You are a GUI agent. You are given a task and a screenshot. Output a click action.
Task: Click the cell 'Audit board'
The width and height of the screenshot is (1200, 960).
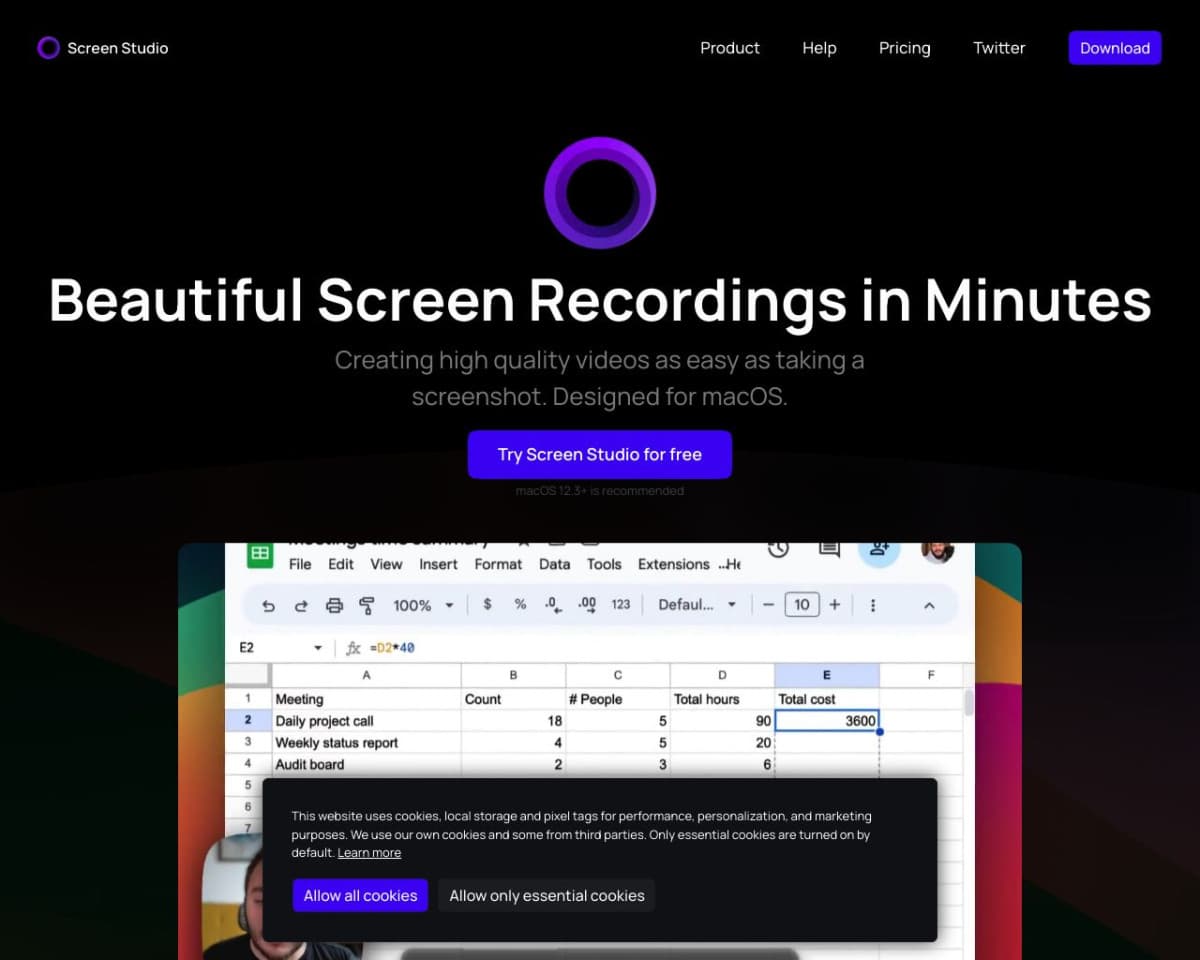[x=366, y=764]
